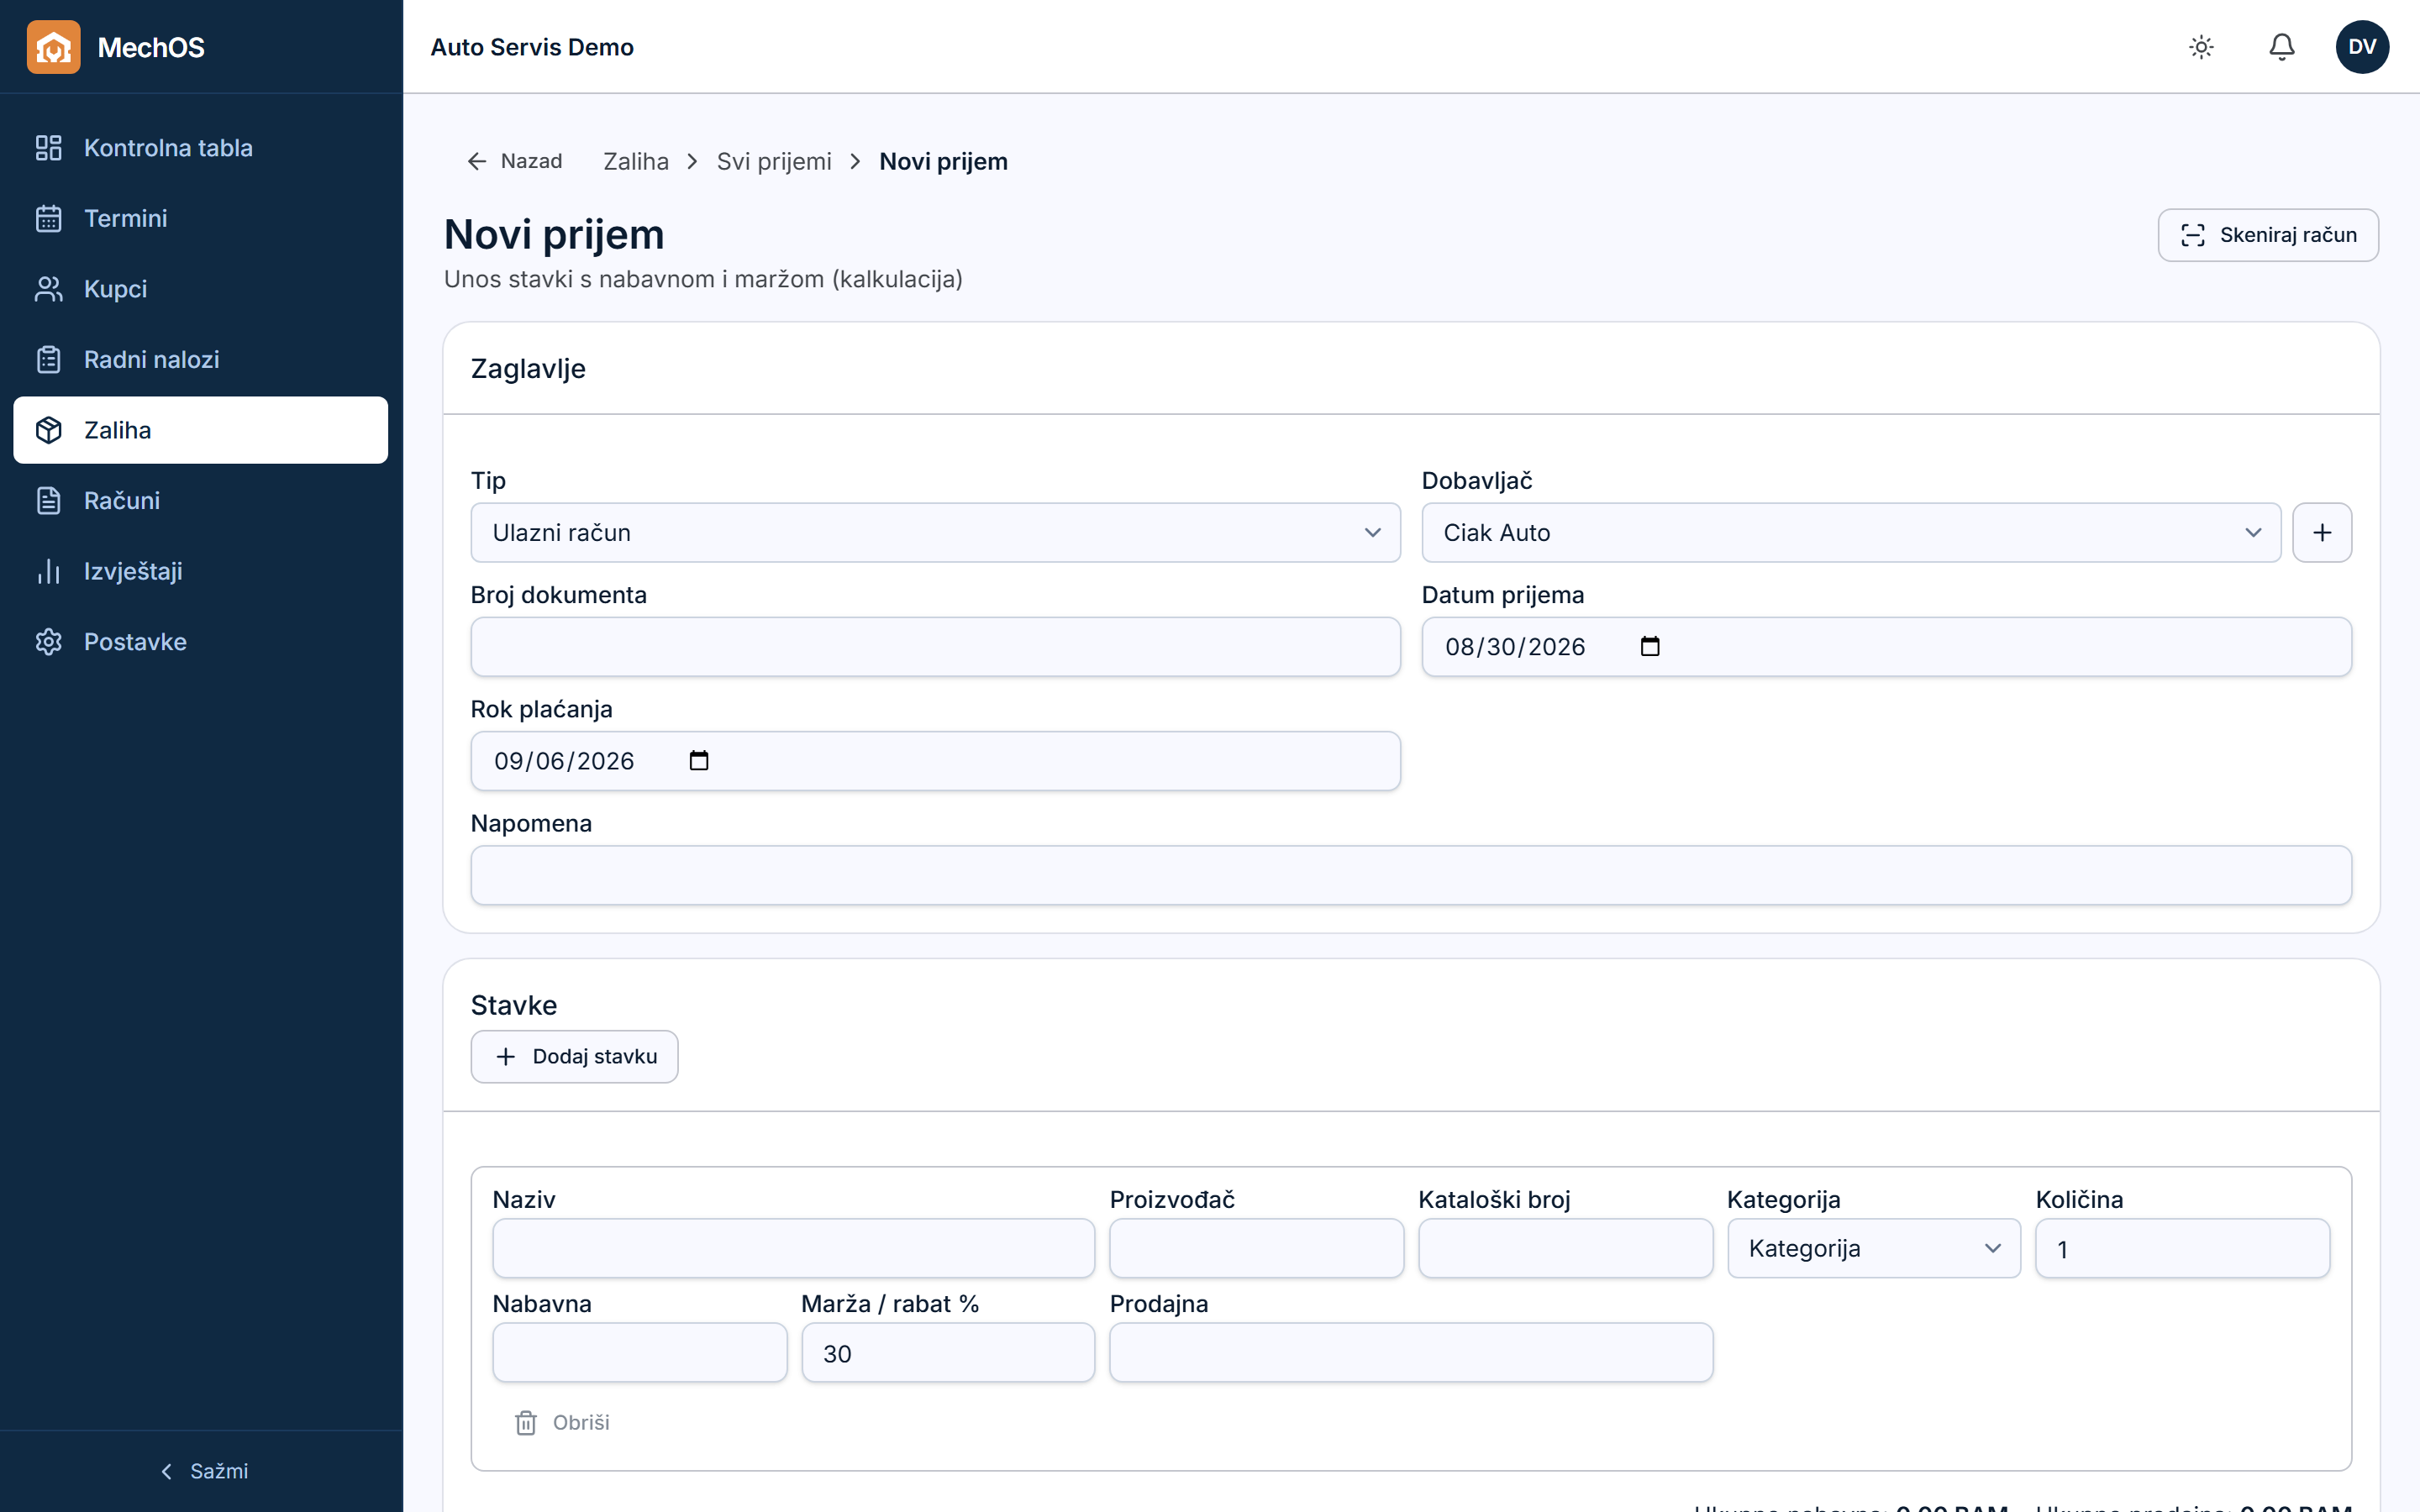
Task: Click the Zaliha breadcrumb
Action: click(636, 161)
